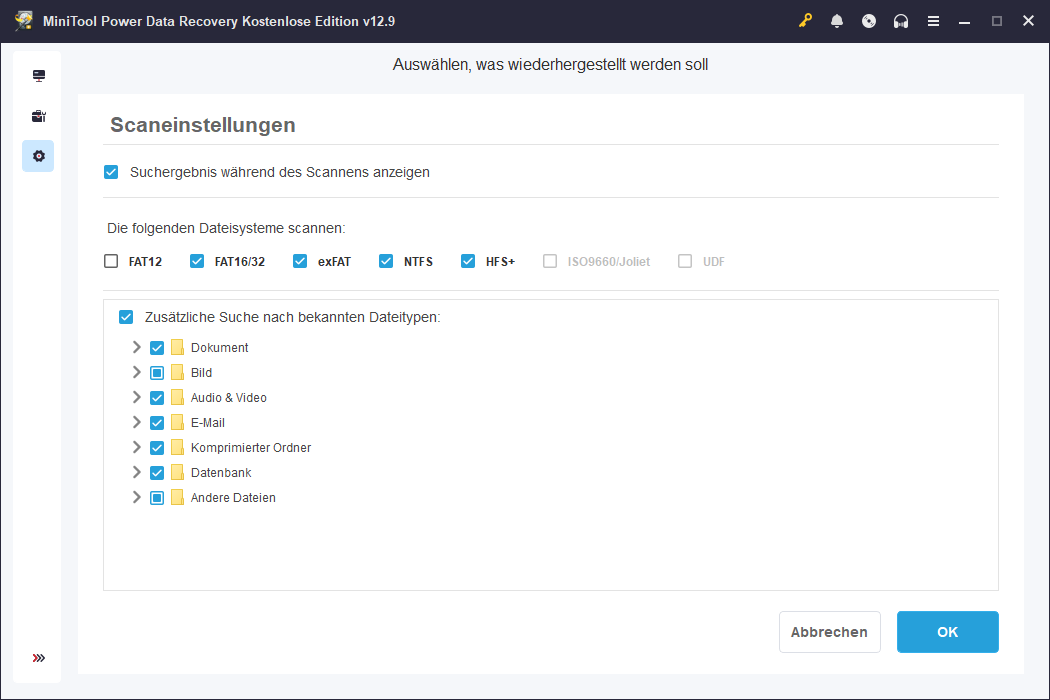Click the E-Mail folder icon
1050x700 pixels.
pos(177,422)
